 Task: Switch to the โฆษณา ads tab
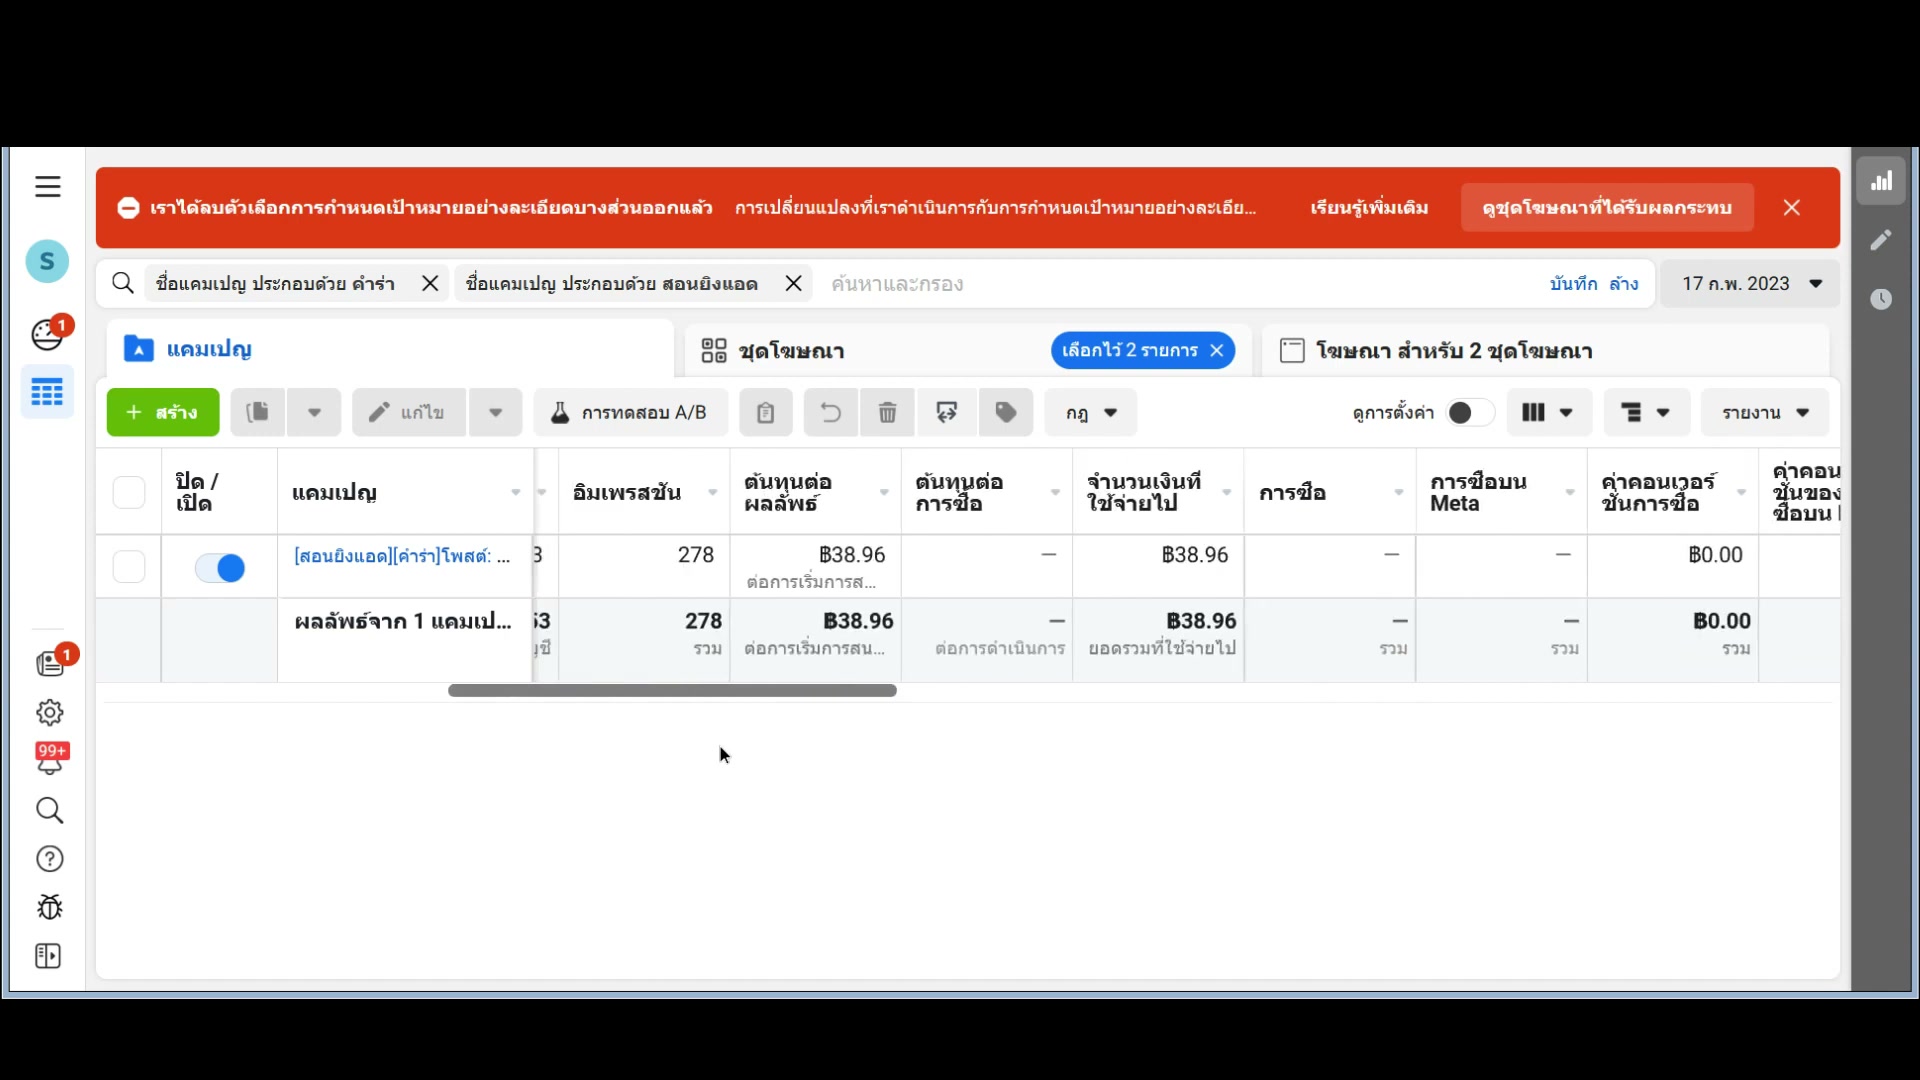[x=1452, y=351]
